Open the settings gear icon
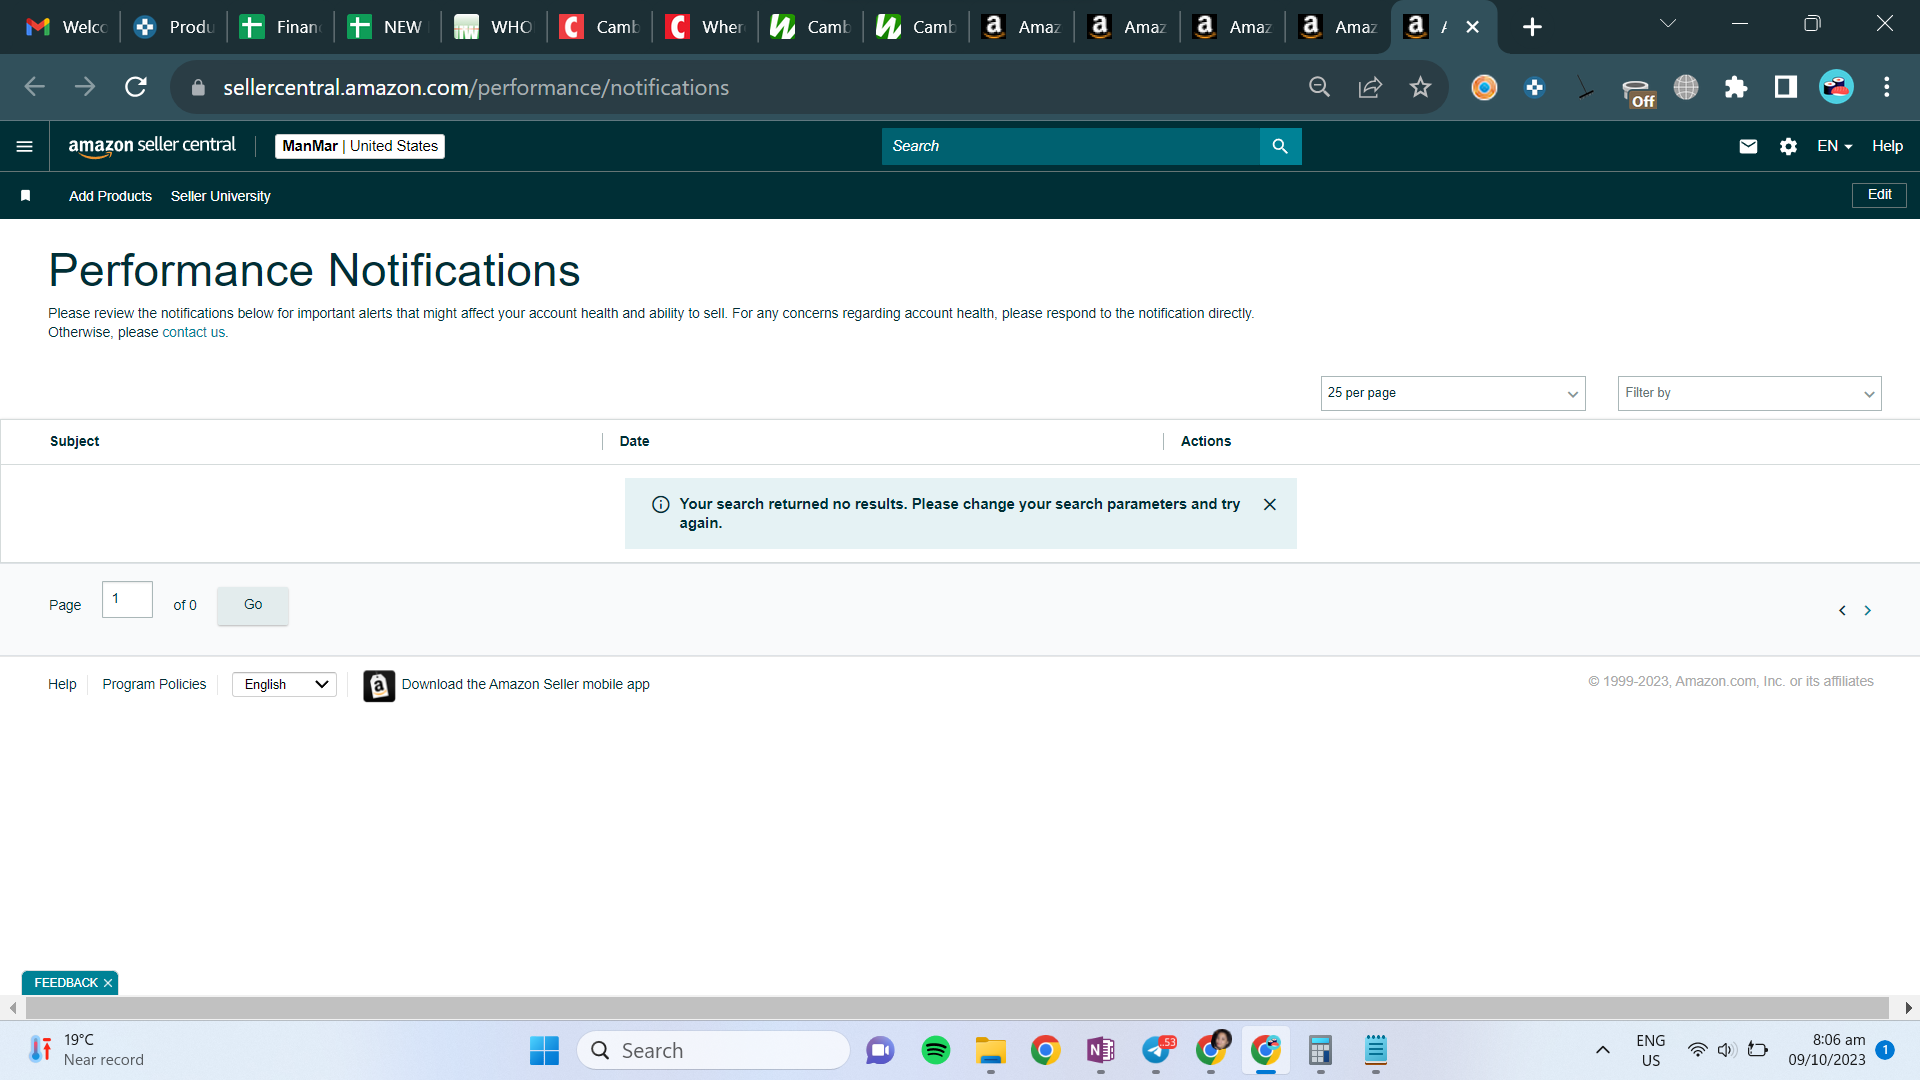This screenshot has width=1920, height=1080. (x=1788, y=146)
